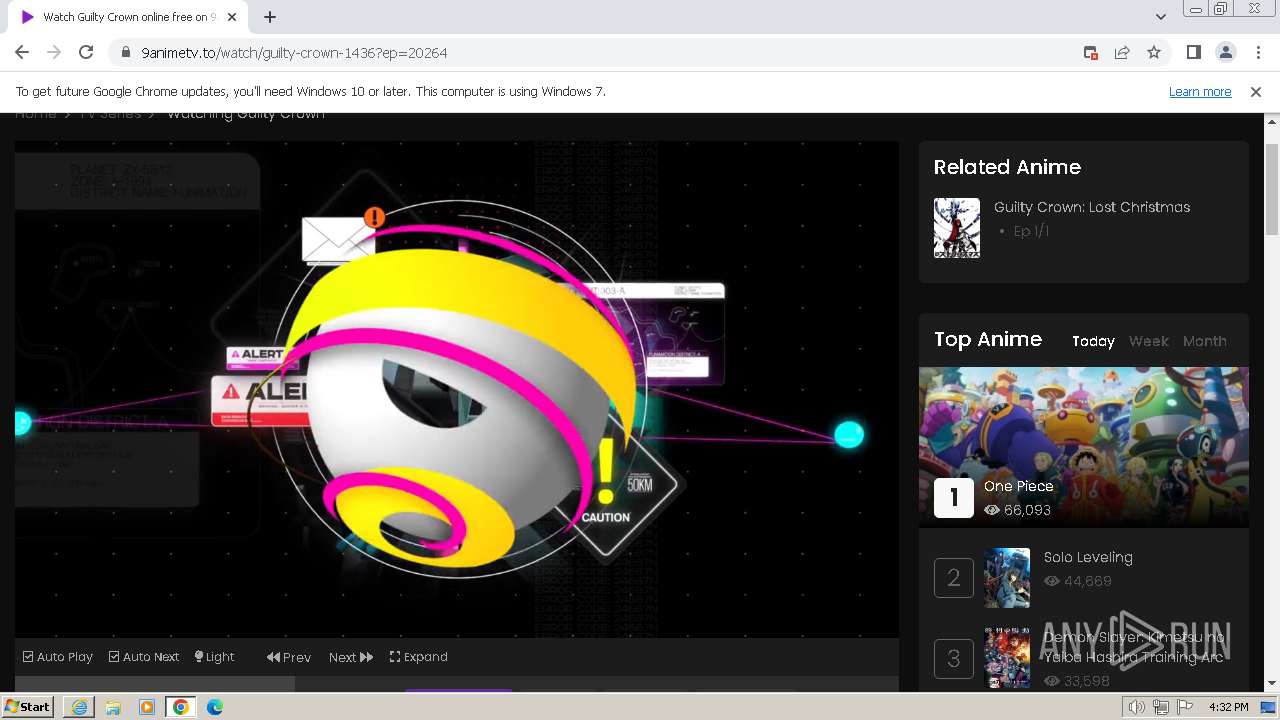
Task: Share this page via the share icon
Action: 1122,52
